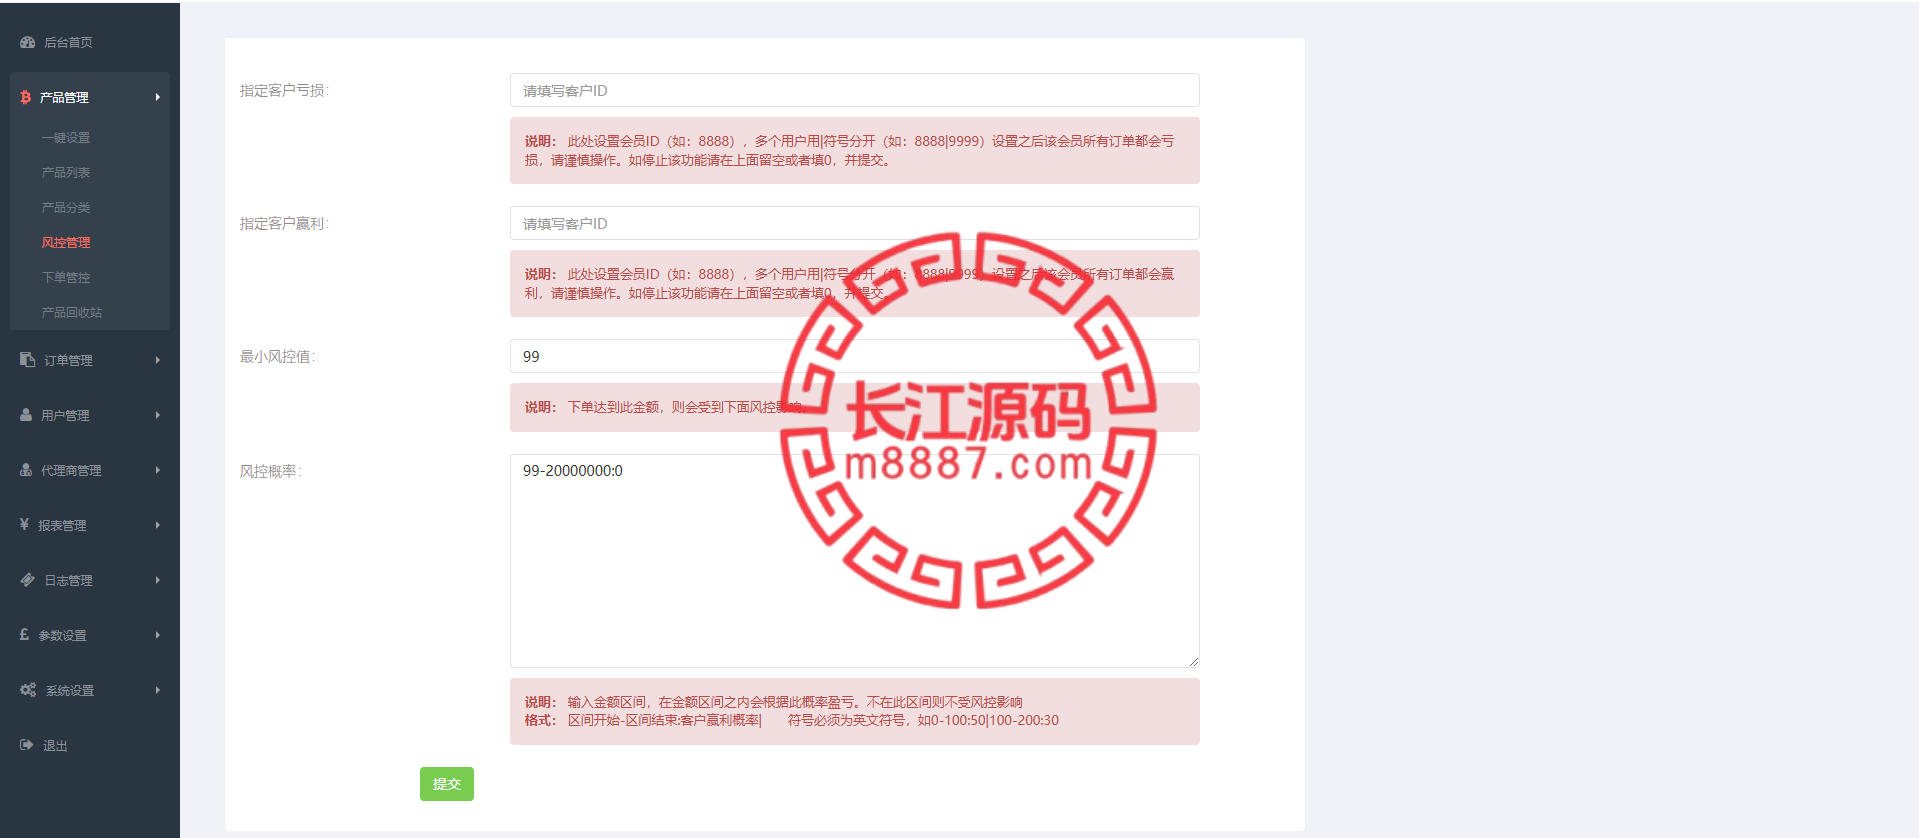Expand the 参数设置 menu arrow
1919x838 pixels.
pyautogui.click(x=158, y=635)
